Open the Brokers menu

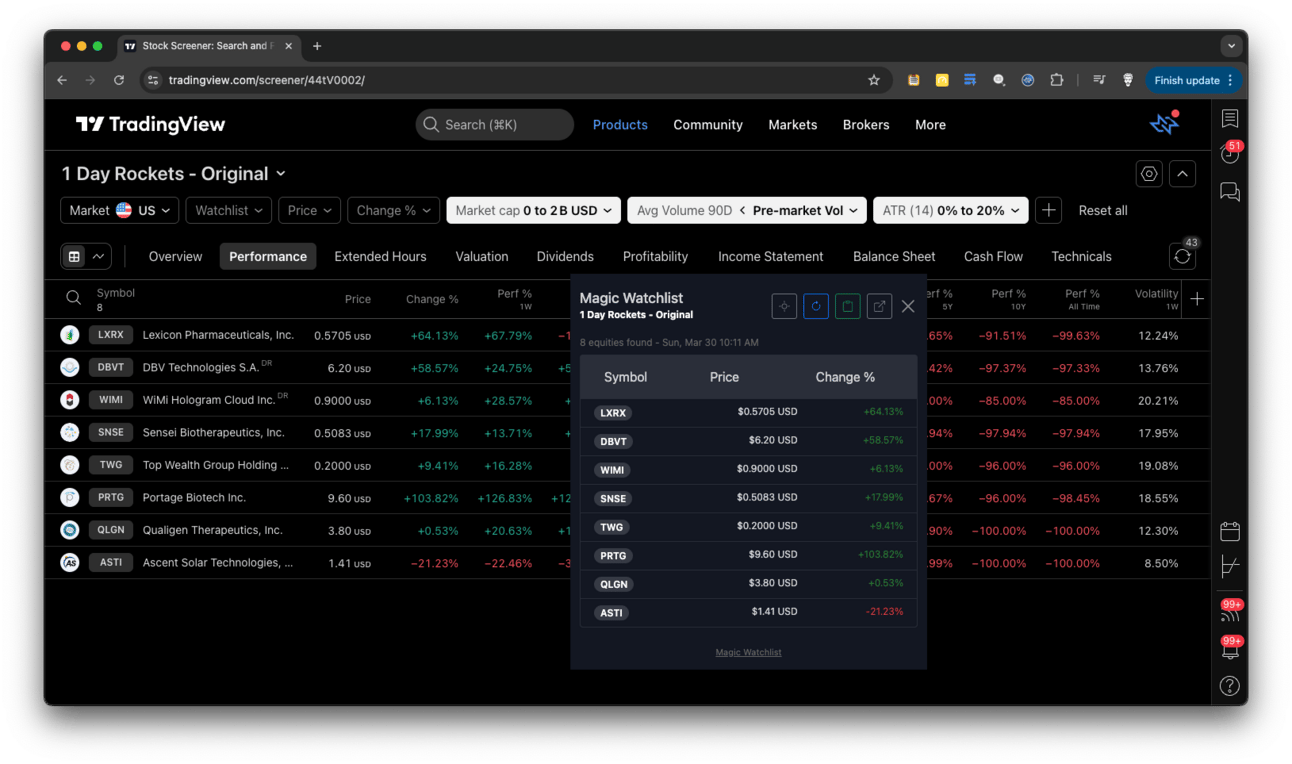tap(866, 124)
